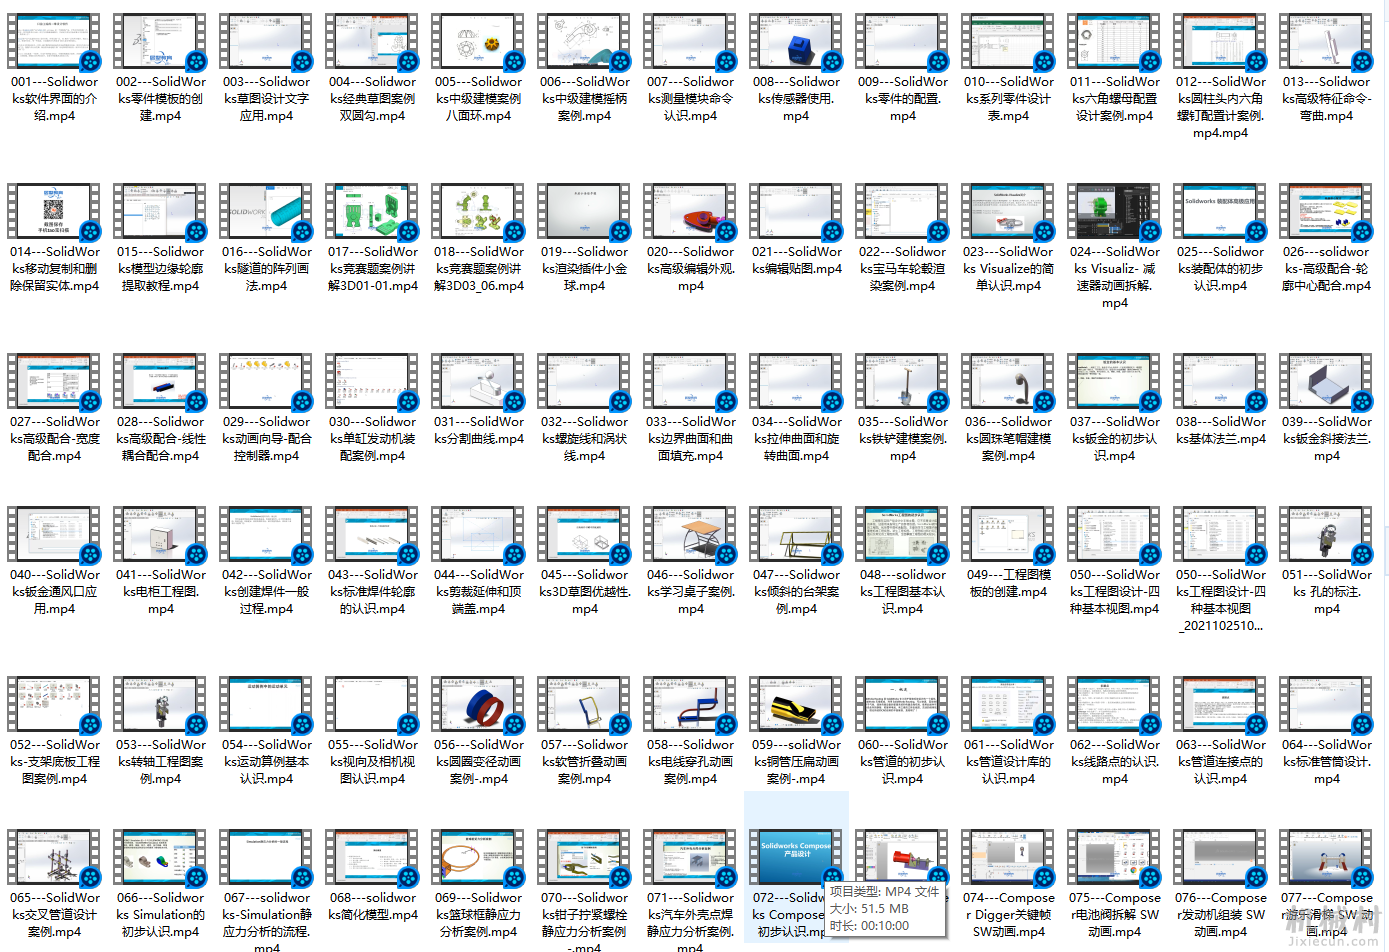Click the file name 041 电柜工程图
This screenshot has height=952, width=1389.
tap(160, 592)
